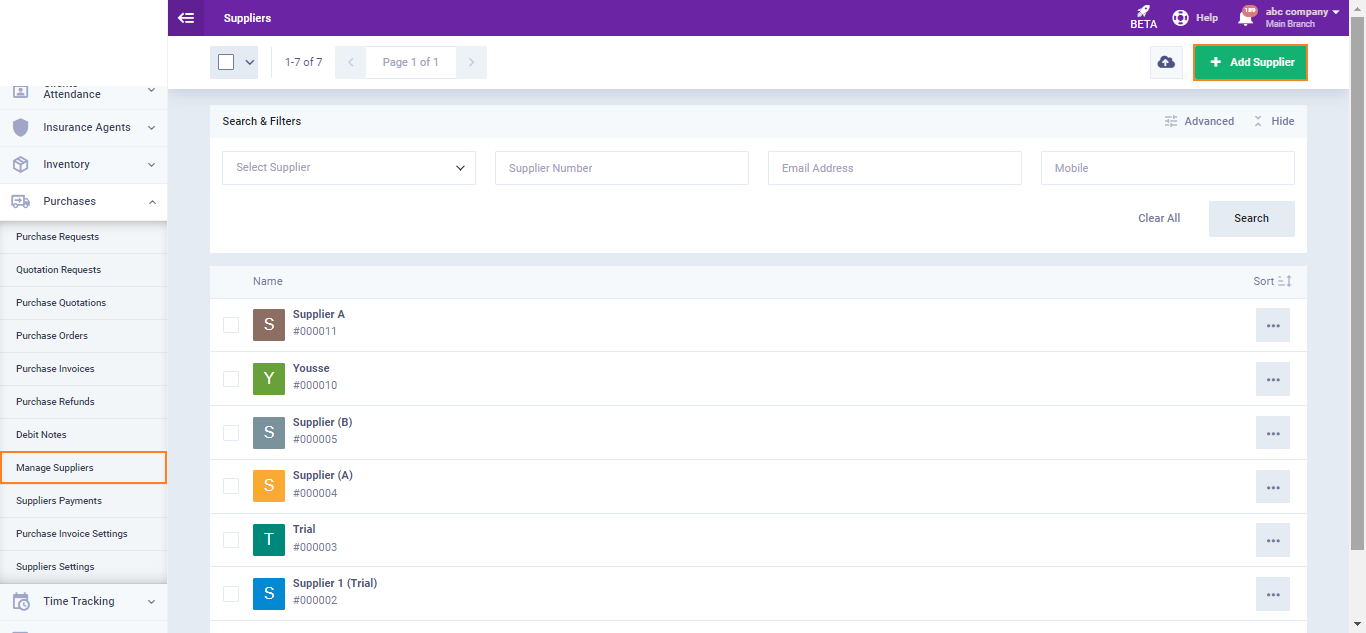This screenshot has height=633, width=1366.
Task: Tick the checkbox for Supplier A #000011
Action: coord(231,325)
